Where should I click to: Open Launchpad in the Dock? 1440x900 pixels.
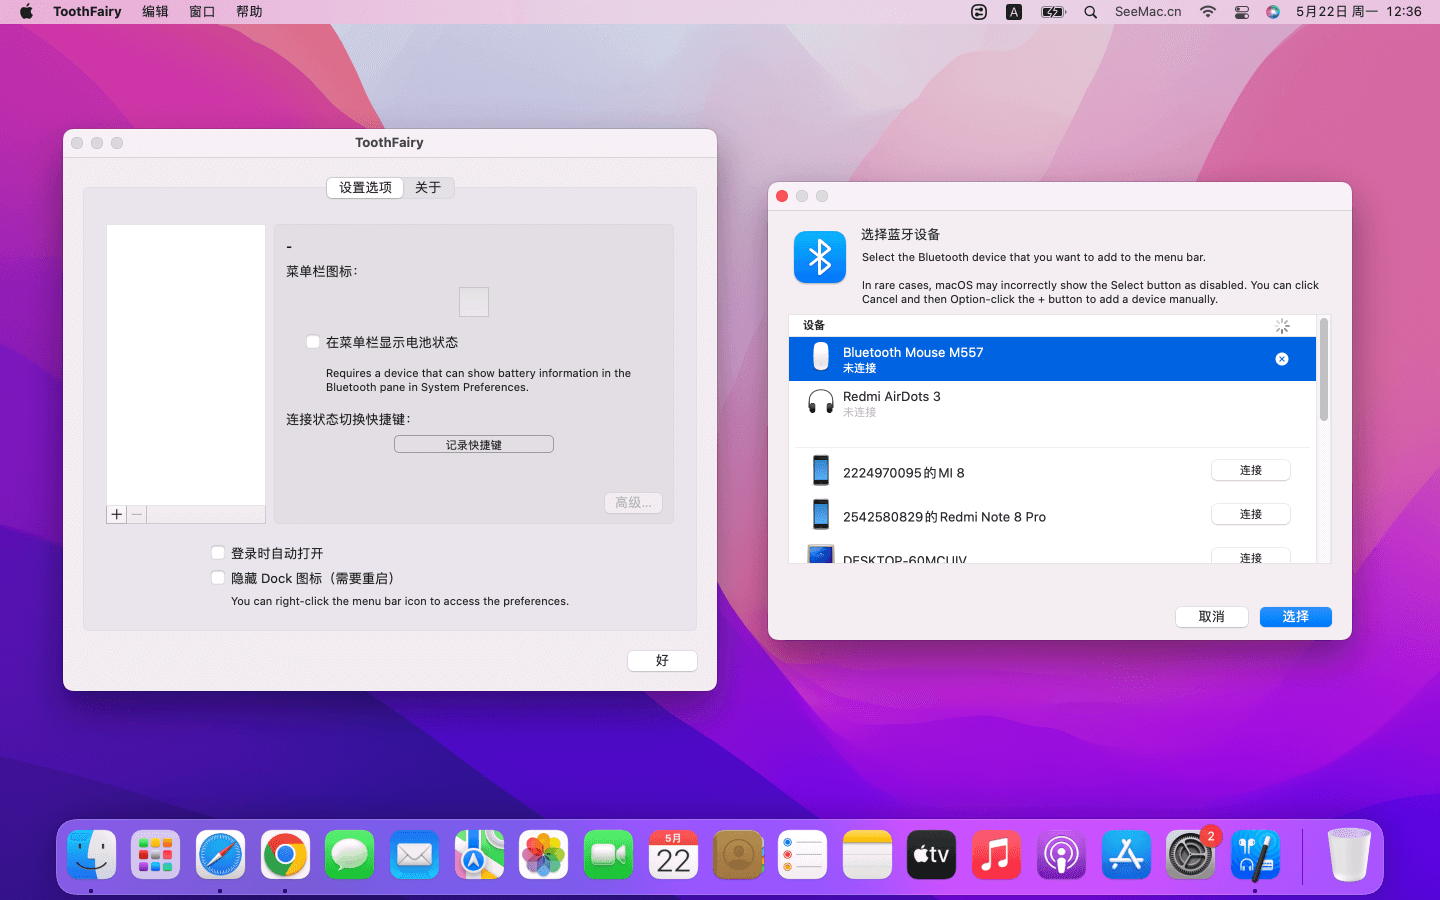[x=155, y=854]
